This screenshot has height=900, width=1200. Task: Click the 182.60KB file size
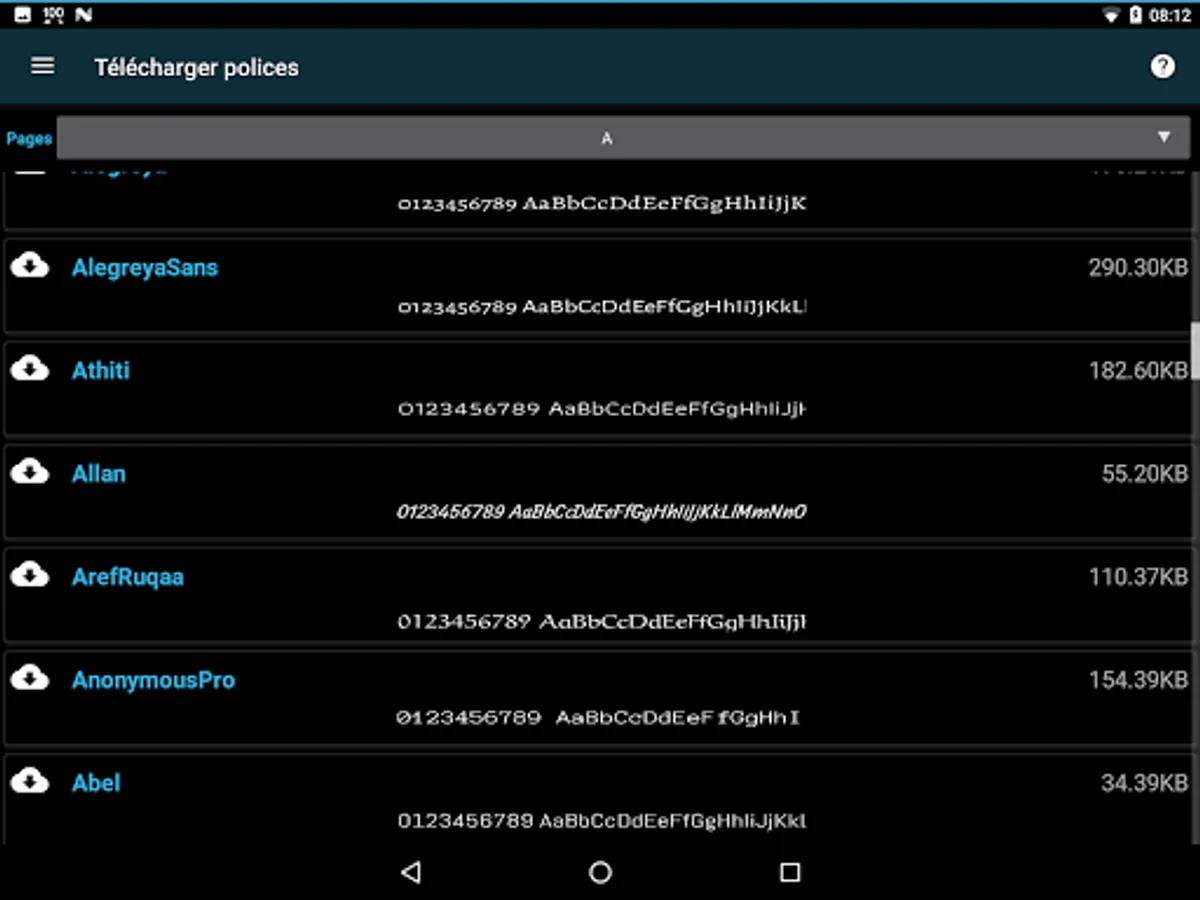1138,371
